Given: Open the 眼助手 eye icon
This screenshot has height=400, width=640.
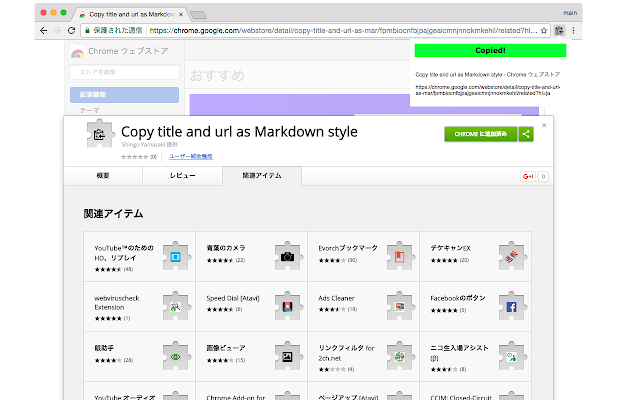Looking at the screenshot, I should [176, 357].
